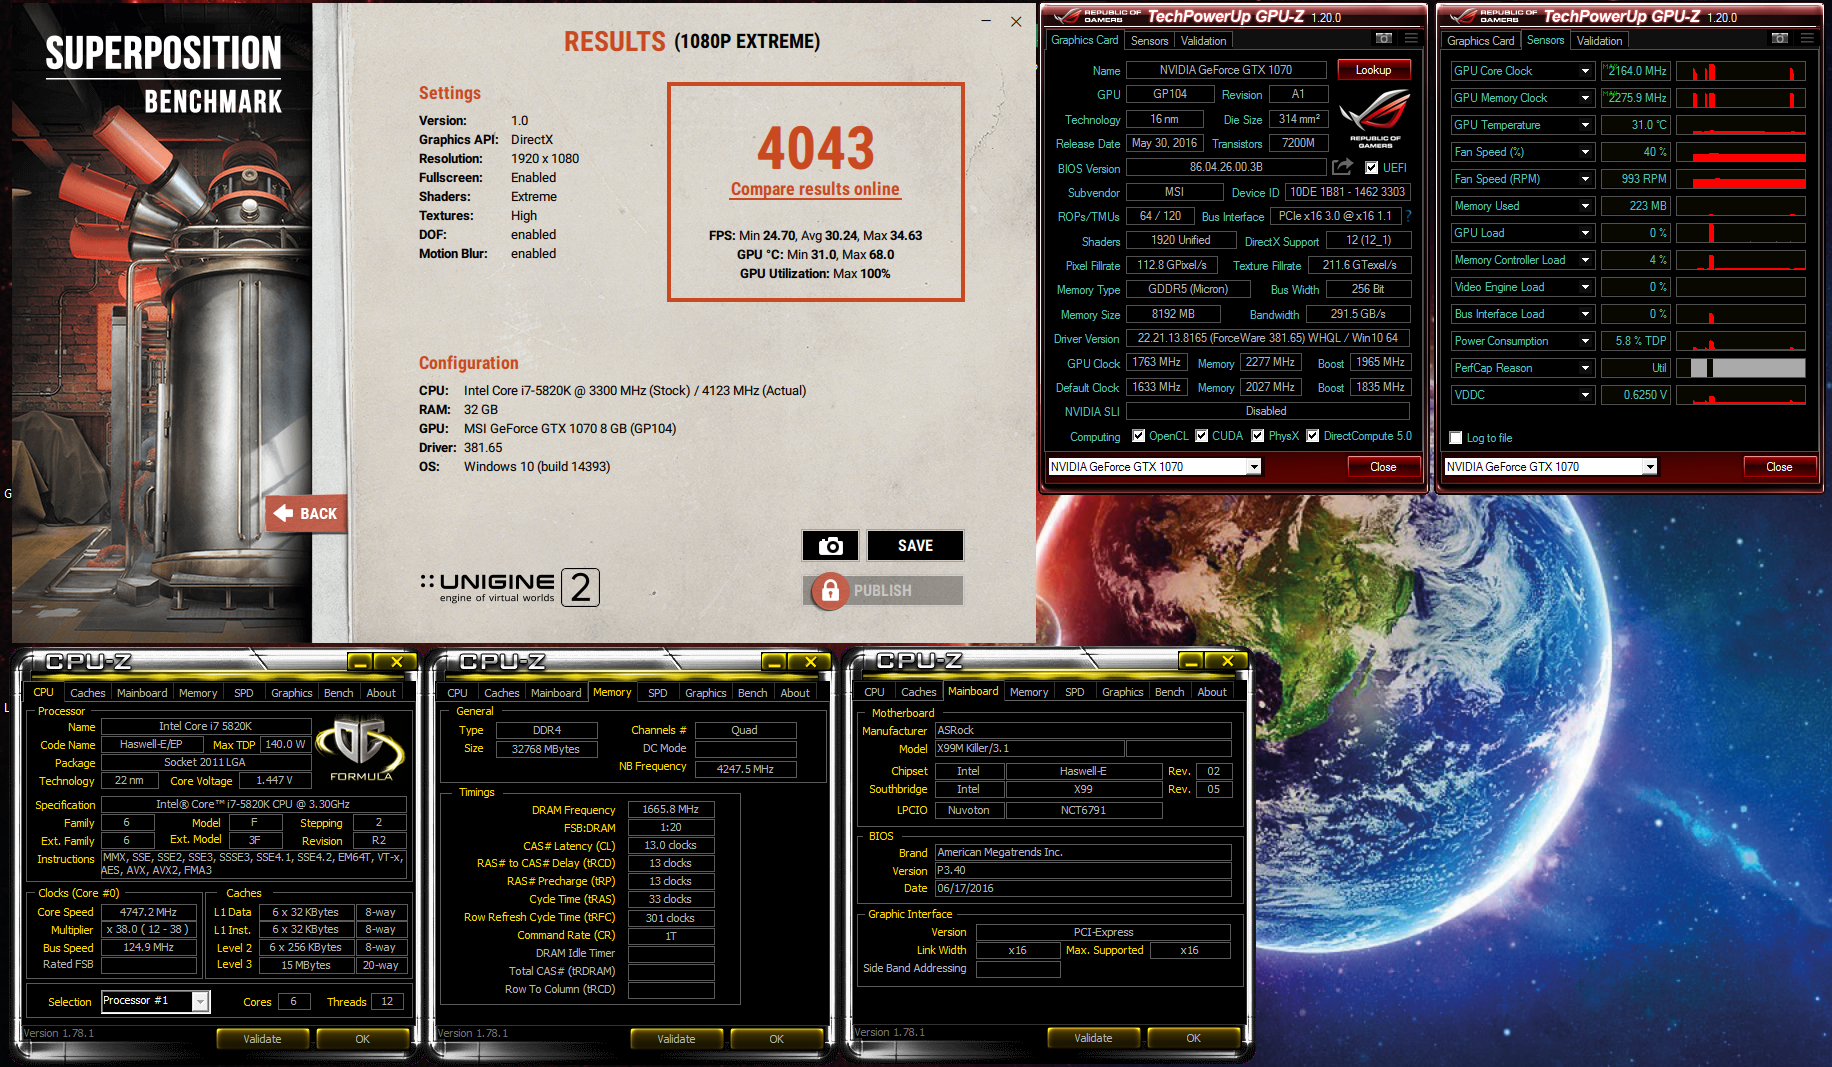Open the GPU selector dropdown in Sensors window
Viewport: 1832px width, 1067px height.
pos(1650,467)
